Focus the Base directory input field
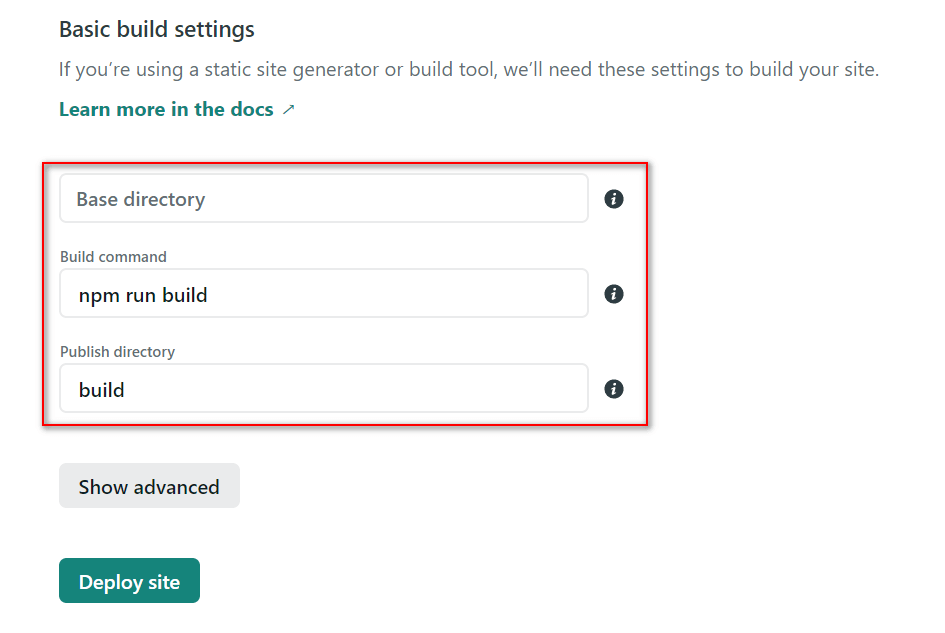 [x=324, y=198]
